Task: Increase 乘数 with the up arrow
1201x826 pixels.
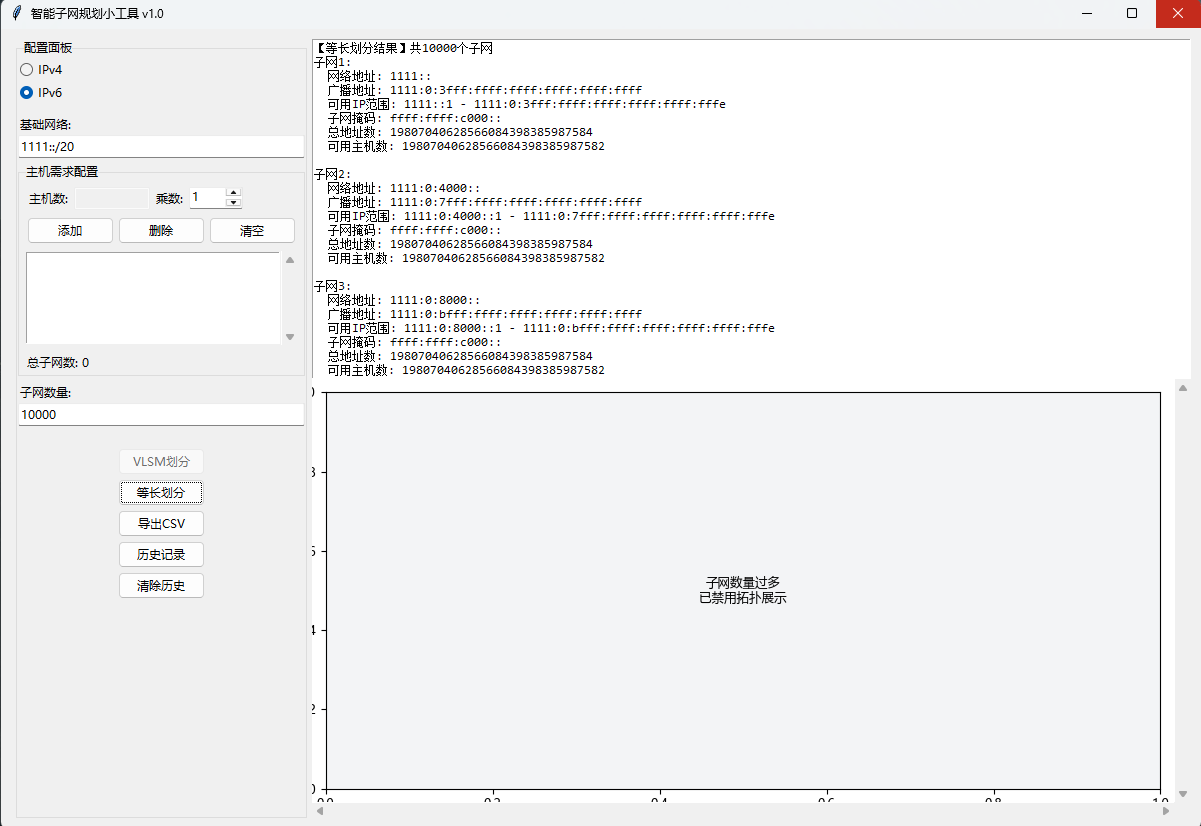Action: tap(234, 193)
